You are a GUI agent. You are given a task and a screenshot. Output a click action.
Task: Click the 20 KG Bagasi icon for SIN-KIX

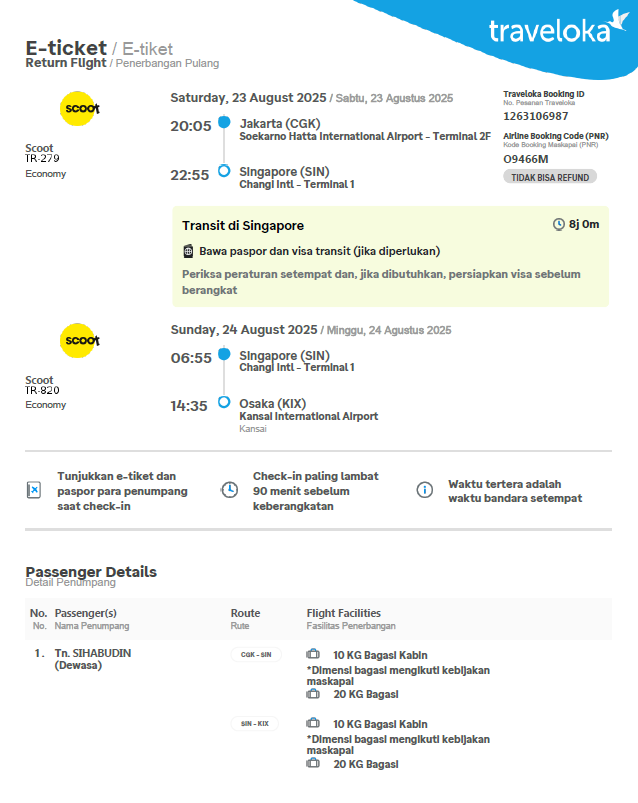click(x=313, y=763)
